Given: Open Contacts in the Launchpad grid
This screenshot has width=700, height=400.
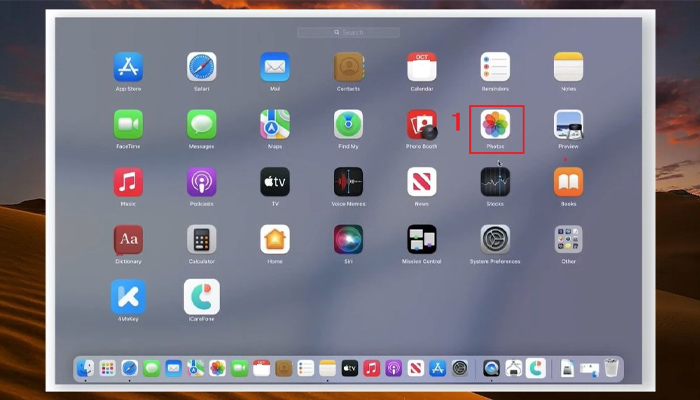Looking at the screenshot, I should (348, 67).
